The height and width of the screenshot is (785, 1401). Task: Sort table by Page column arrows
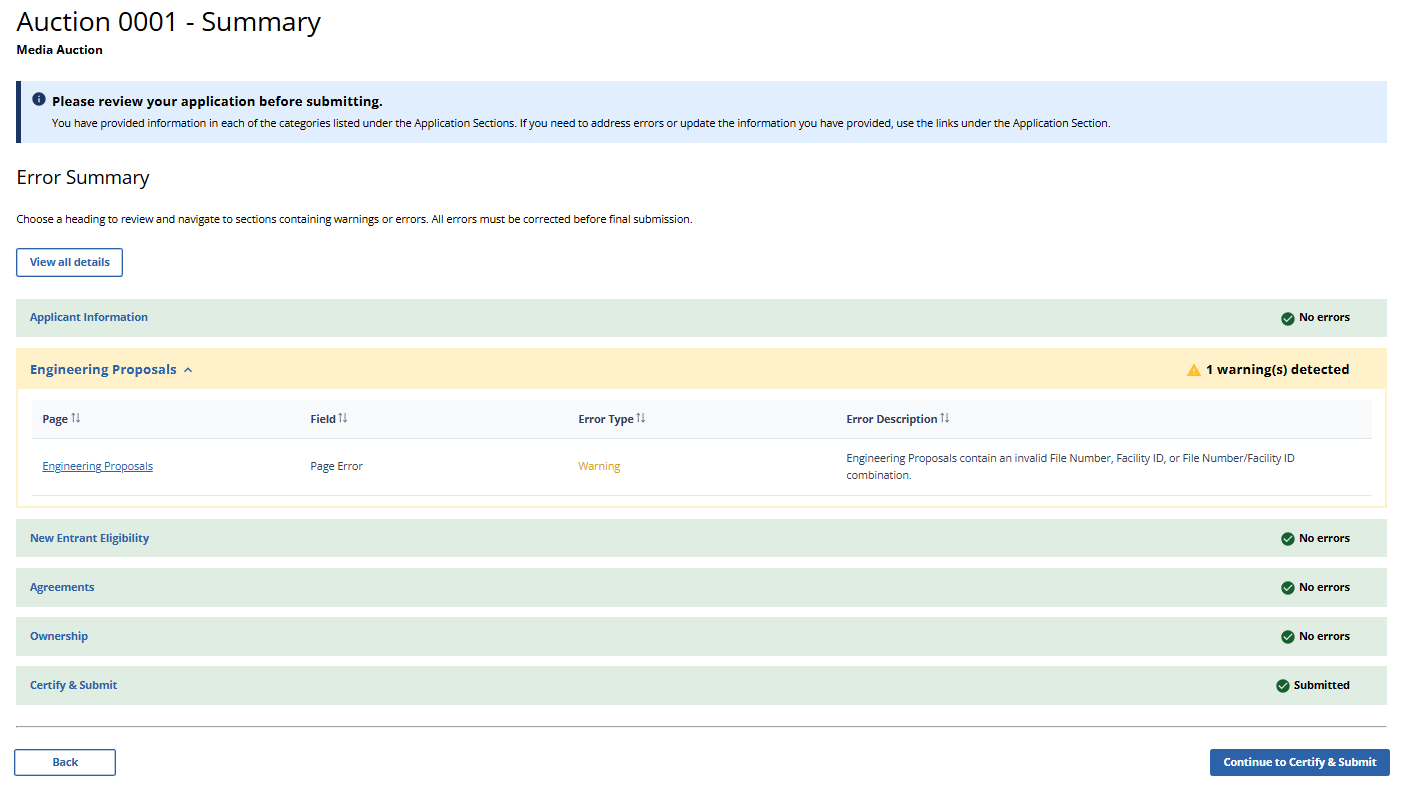coord(76,418)
